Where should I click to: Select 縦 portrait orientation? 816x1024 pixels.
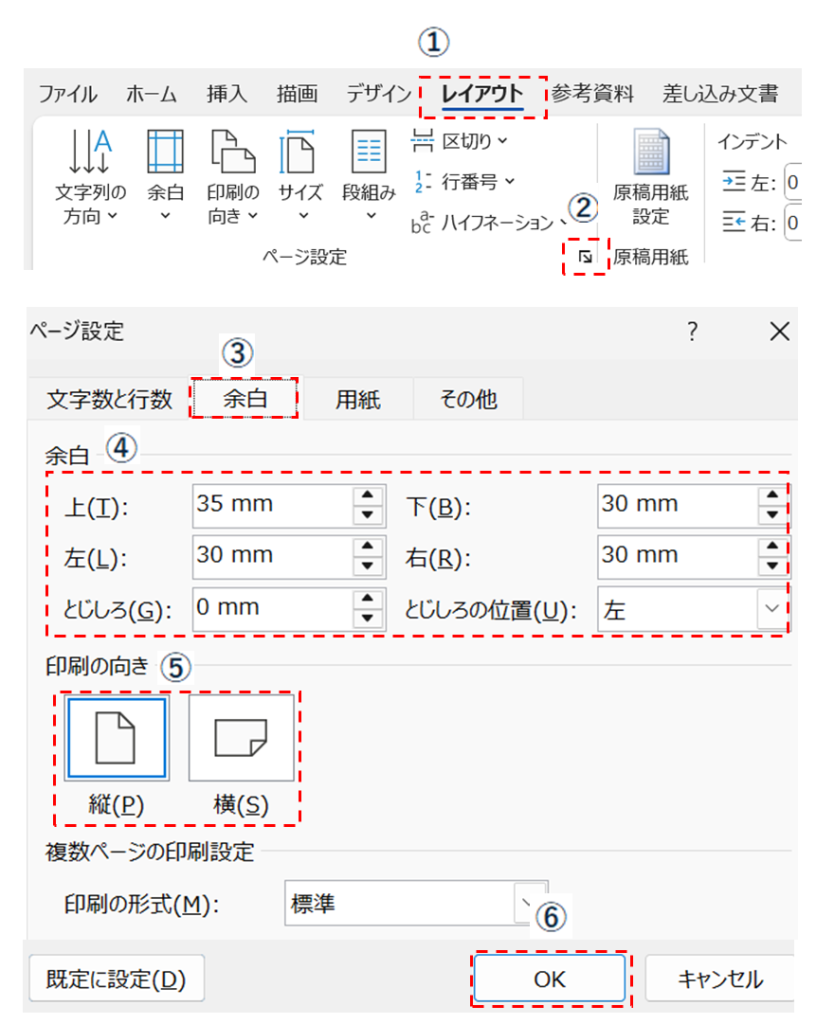tap(118, 738)
